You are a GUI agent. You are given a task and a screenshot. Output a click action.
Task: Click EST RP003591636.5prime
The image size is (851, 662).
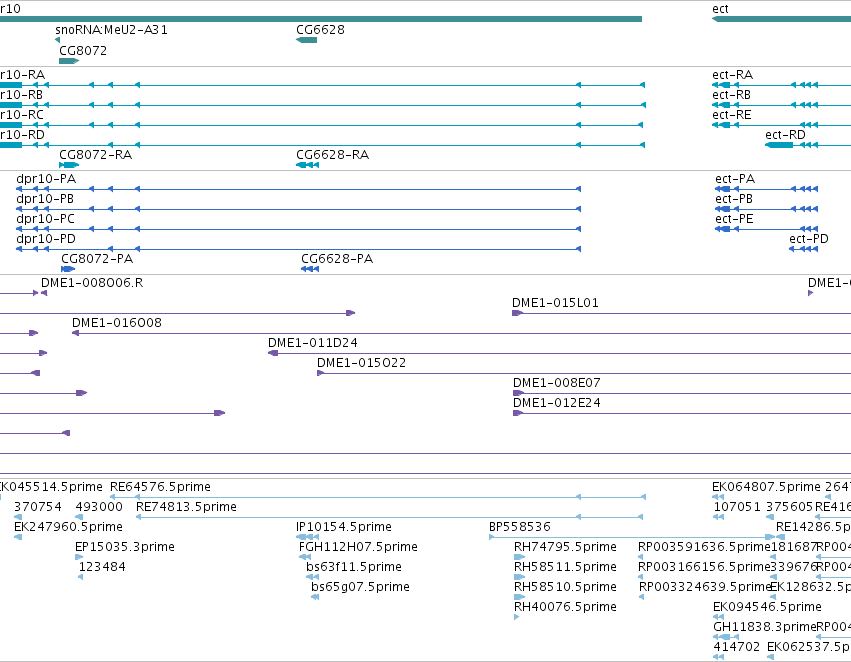tap(704, 548)
